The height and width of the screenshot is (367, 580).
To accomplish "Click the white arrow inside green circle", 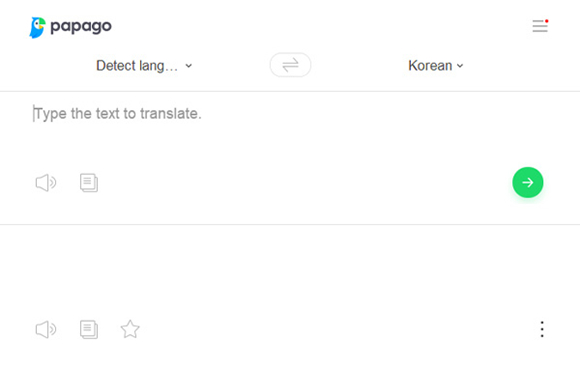I will click(527, 182).
